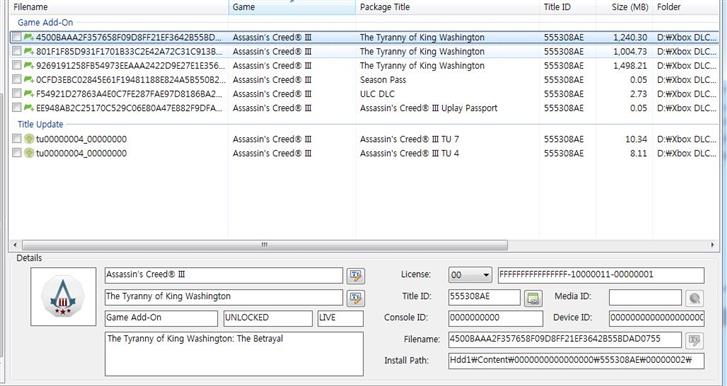Click title update icon on TU 4 row

pyautogui.click(x=29, y=152)
